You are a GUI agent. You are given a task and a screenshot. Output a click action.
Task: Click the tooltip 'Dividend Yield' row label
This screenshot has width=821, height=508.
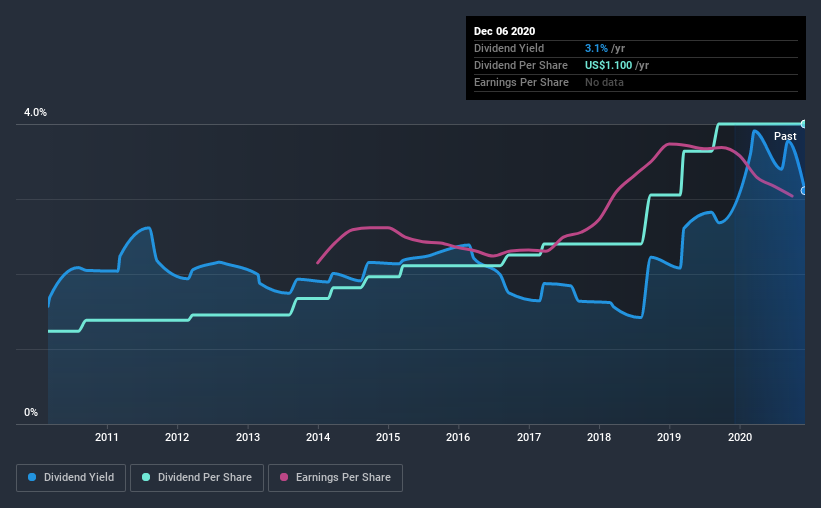pyautogui.click(x=509, y=48)
